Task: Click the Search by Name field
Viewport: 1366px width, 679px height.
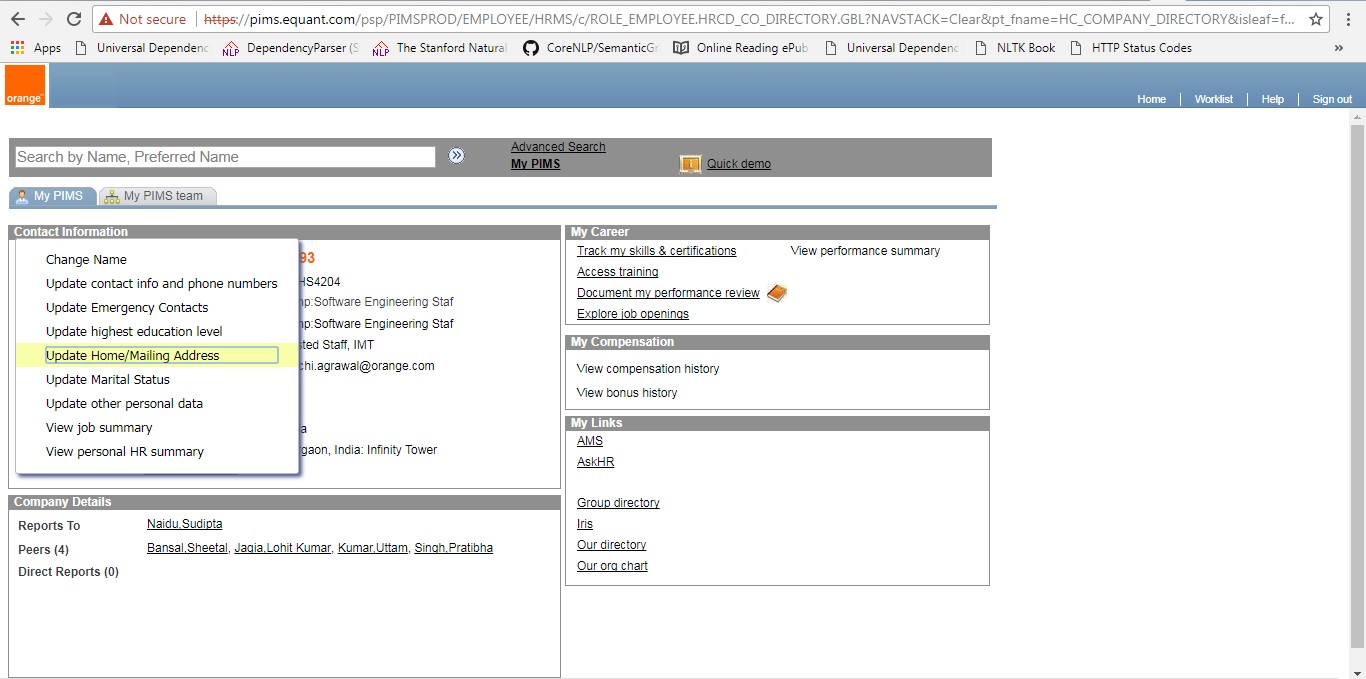Action: tap(225, 157)
